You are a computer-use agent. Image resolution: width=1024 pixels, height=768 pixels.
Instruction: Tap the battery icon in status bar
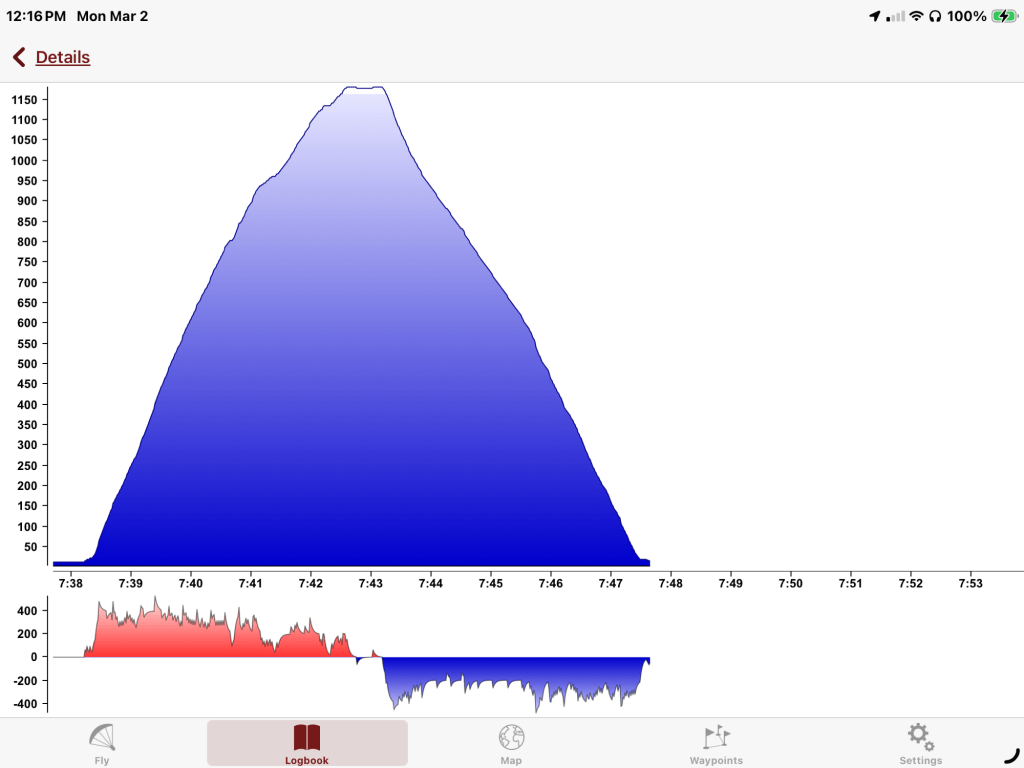pyautogui.click(x=1002, y=16)
